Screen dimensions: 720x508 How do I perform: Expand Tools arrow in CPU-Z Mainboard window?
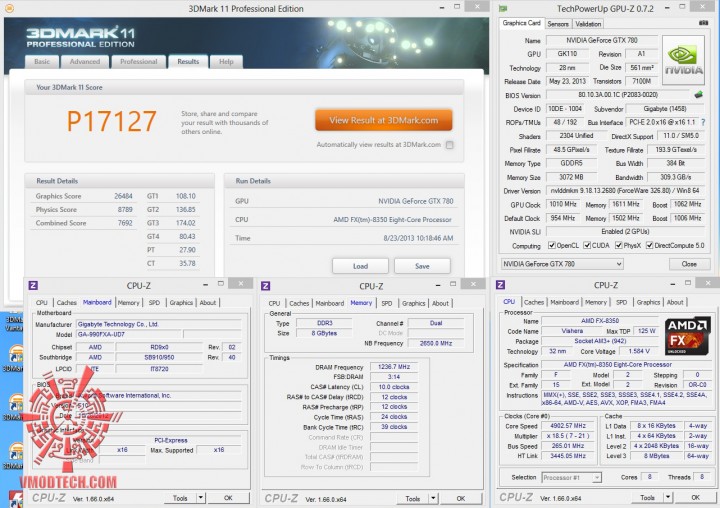200,498
